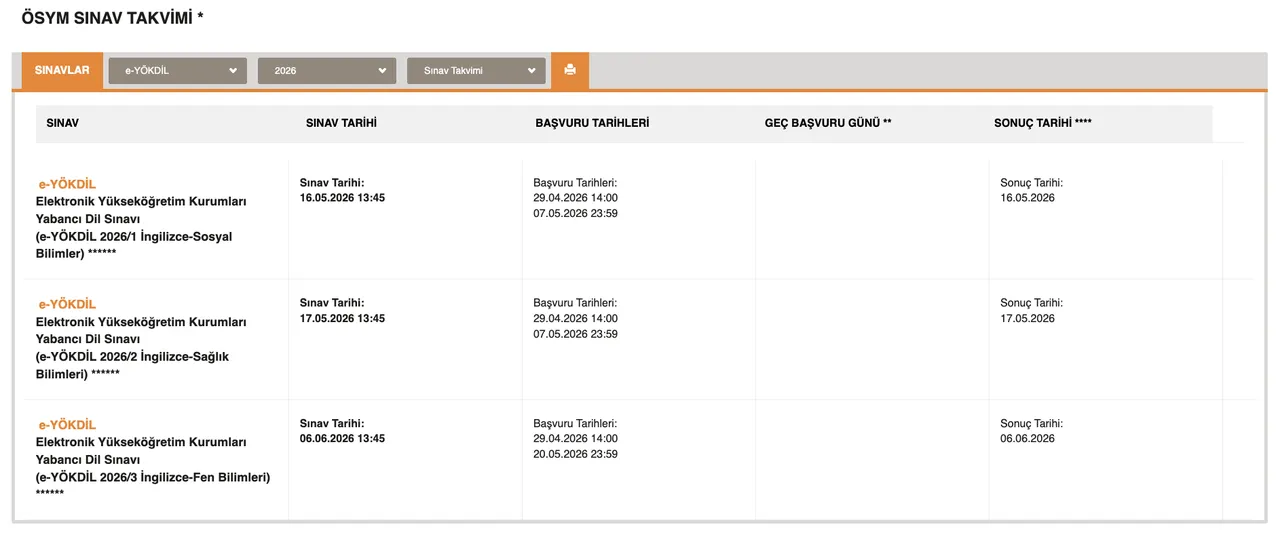This screenshot has width=1280, height=533.
Task: Click the SINAV TARİHİ column header
Action: tap(341, 123)
